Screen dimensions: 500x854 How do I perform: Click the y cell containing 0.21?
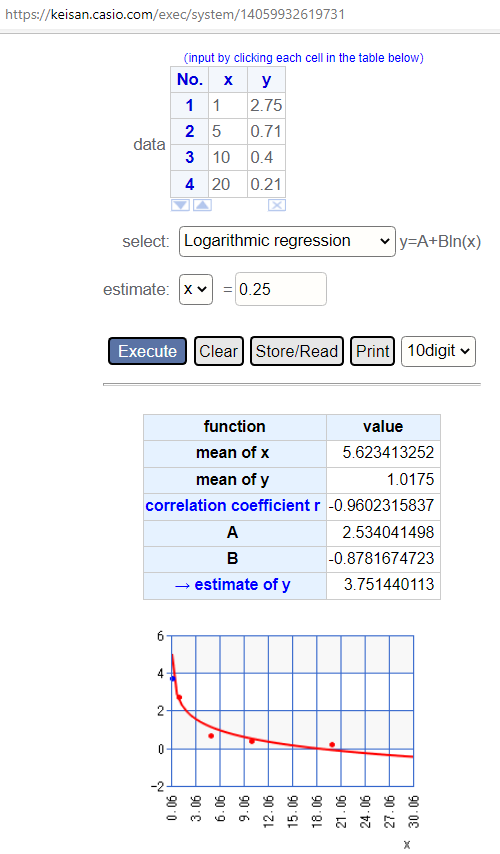pos(266,184)
